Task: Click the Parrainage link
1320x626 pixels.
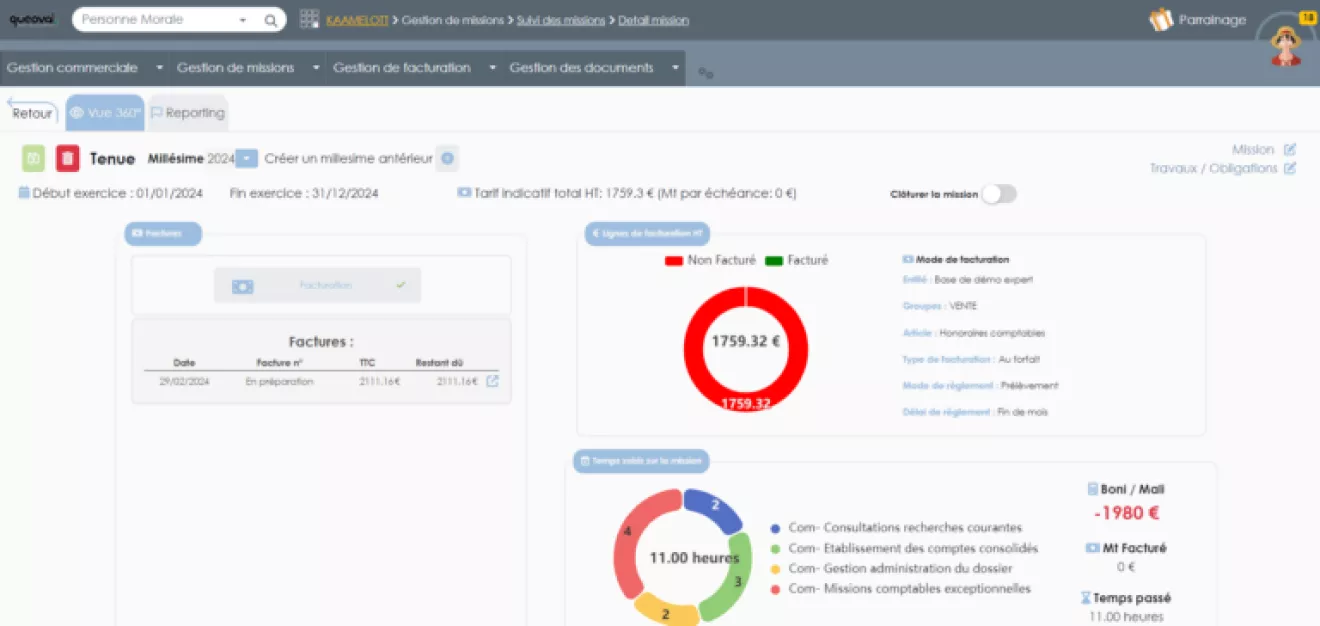Action: point(1212,19)
